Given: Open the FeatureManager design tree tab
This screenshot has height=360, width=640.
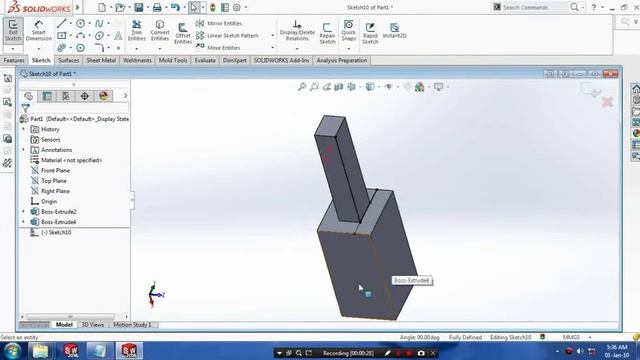Looking at the screenshot, I should (29, 96).
